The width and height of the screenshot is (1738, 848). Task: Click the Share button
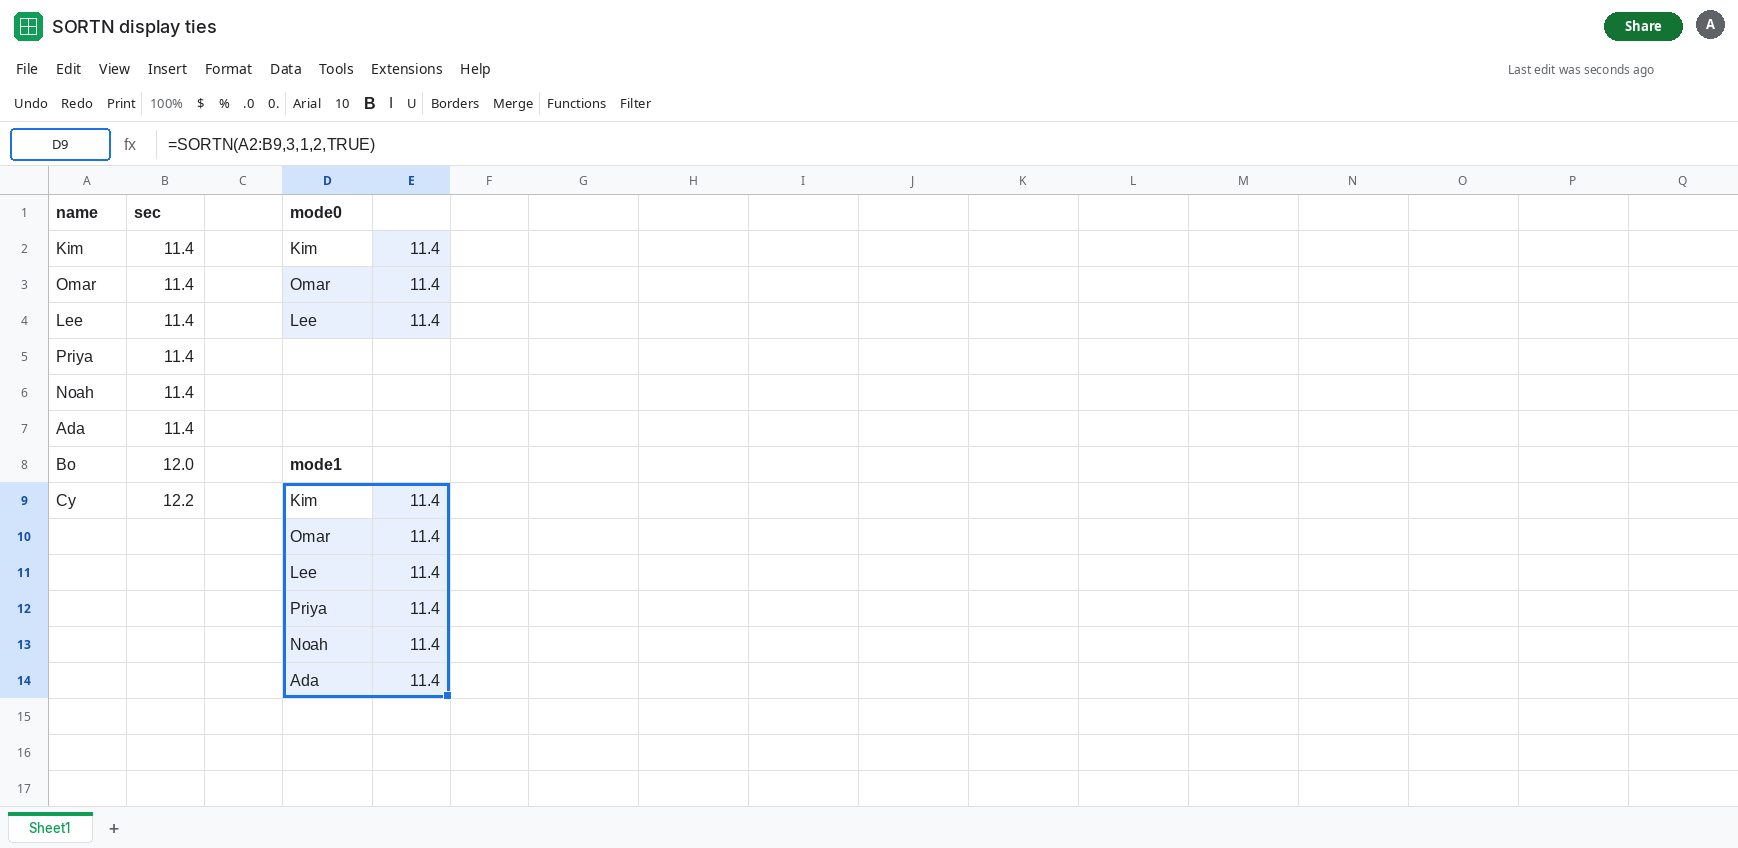pyautogui.click(x=1643, y=26)
